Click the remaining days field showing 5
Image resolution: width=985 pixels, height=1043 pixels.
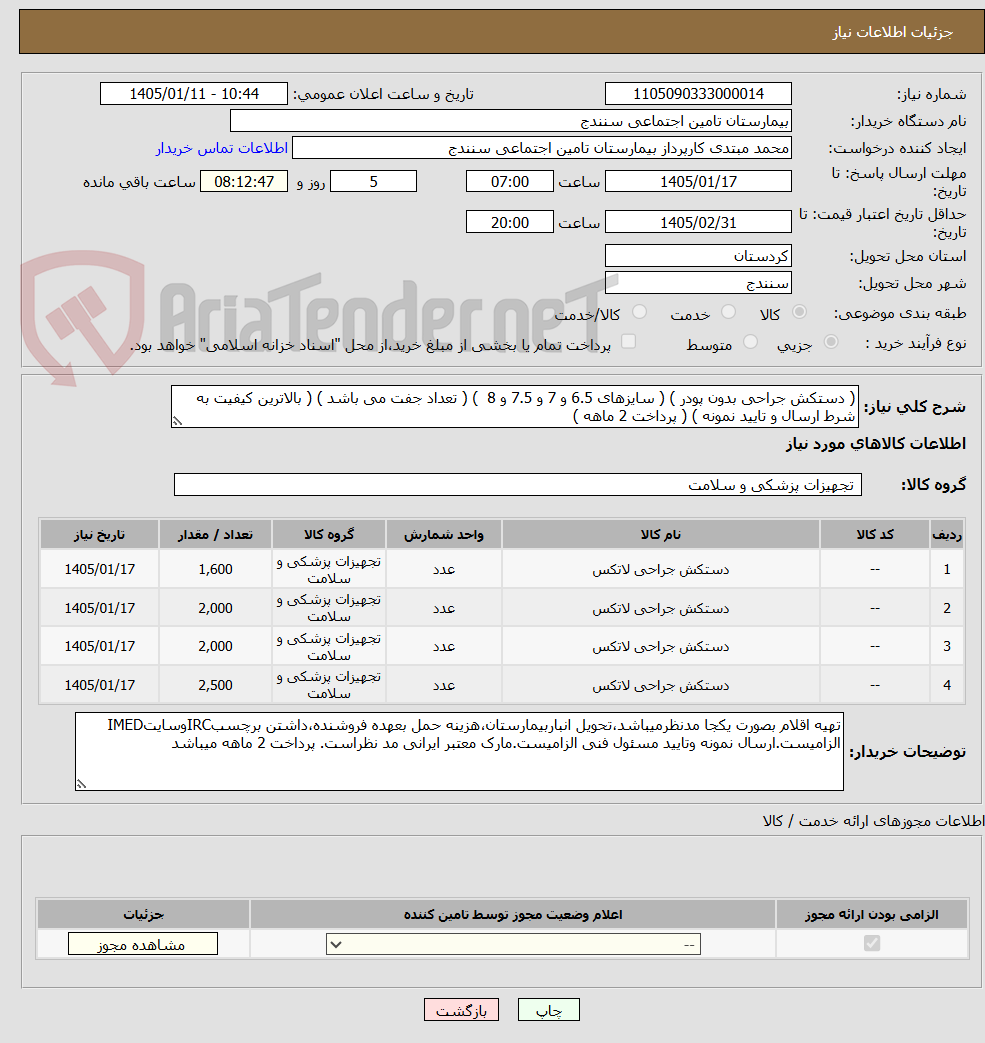point(373,182)
